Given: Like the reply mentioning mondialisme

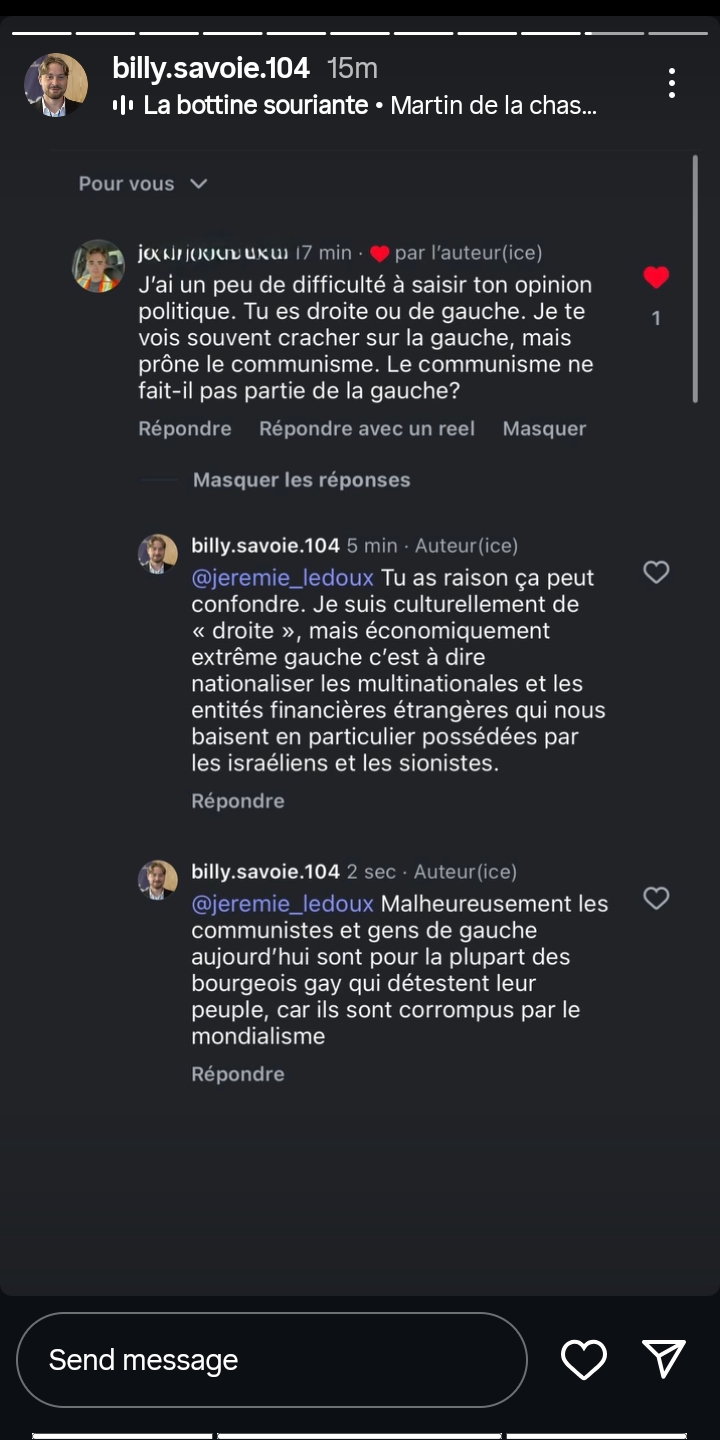Looking at the screenshot, I should tap(656, 898).
